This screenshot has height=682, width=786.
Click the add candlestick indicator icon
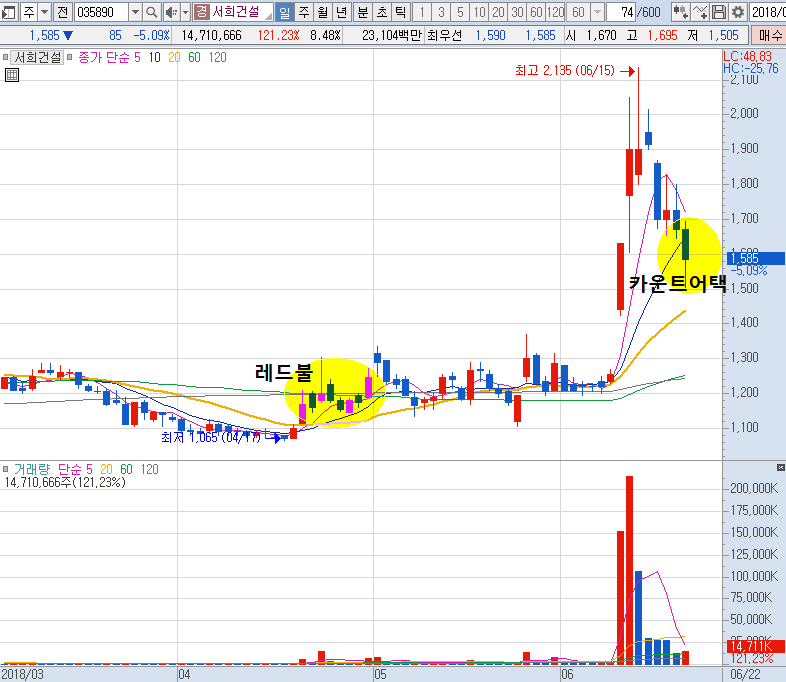[x=680, y=12]
